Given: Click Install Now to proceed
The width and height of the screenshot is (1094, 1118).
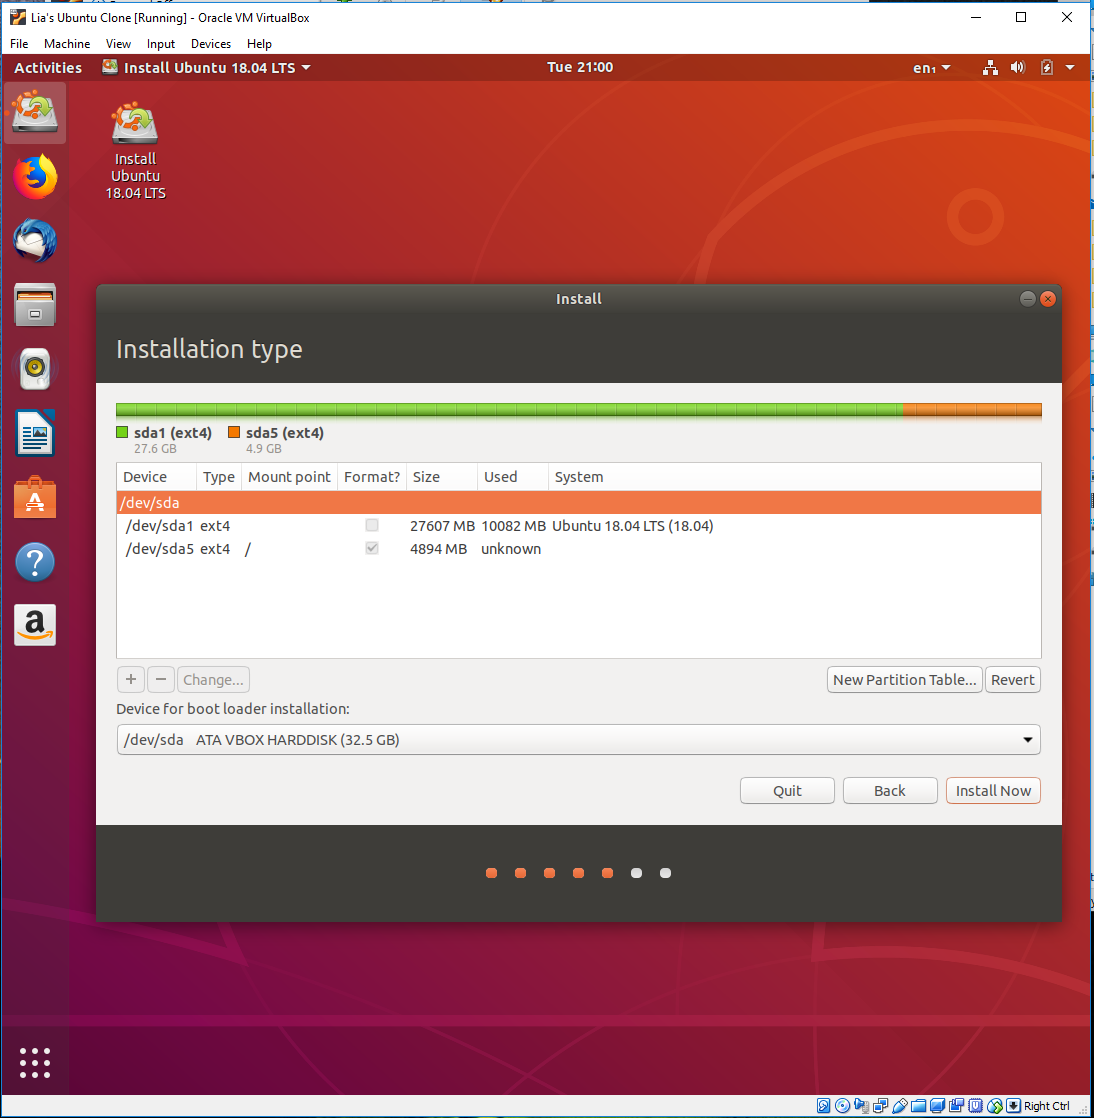Looking at the screenshot, I should (993, 790).
